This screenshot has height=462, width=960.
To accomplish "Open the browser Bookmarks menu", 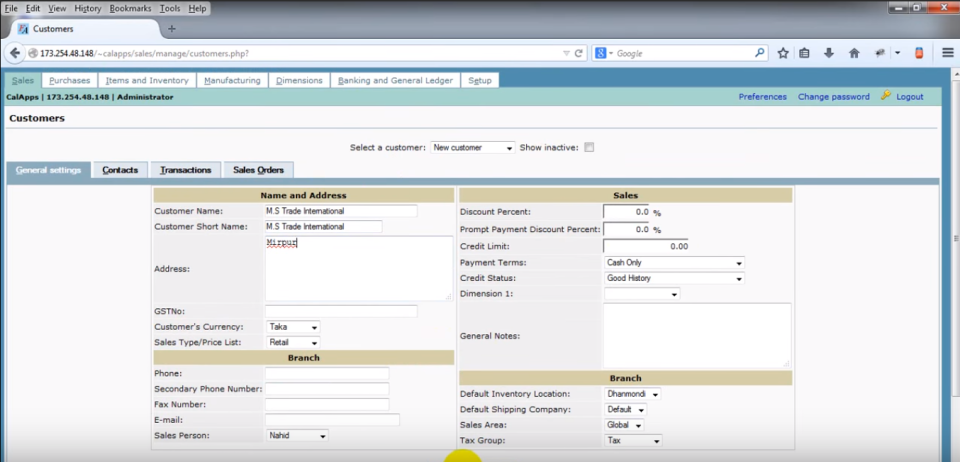I will click(x=130, y=9).
